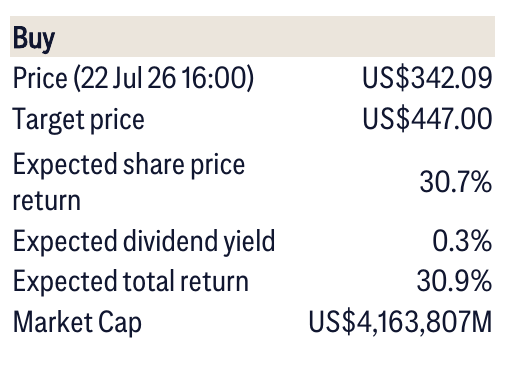Viewport: 506px width, 366px height.
Task: Select the Expected dividend yield label
Action: pyautogui.click(x=144, y=241)
